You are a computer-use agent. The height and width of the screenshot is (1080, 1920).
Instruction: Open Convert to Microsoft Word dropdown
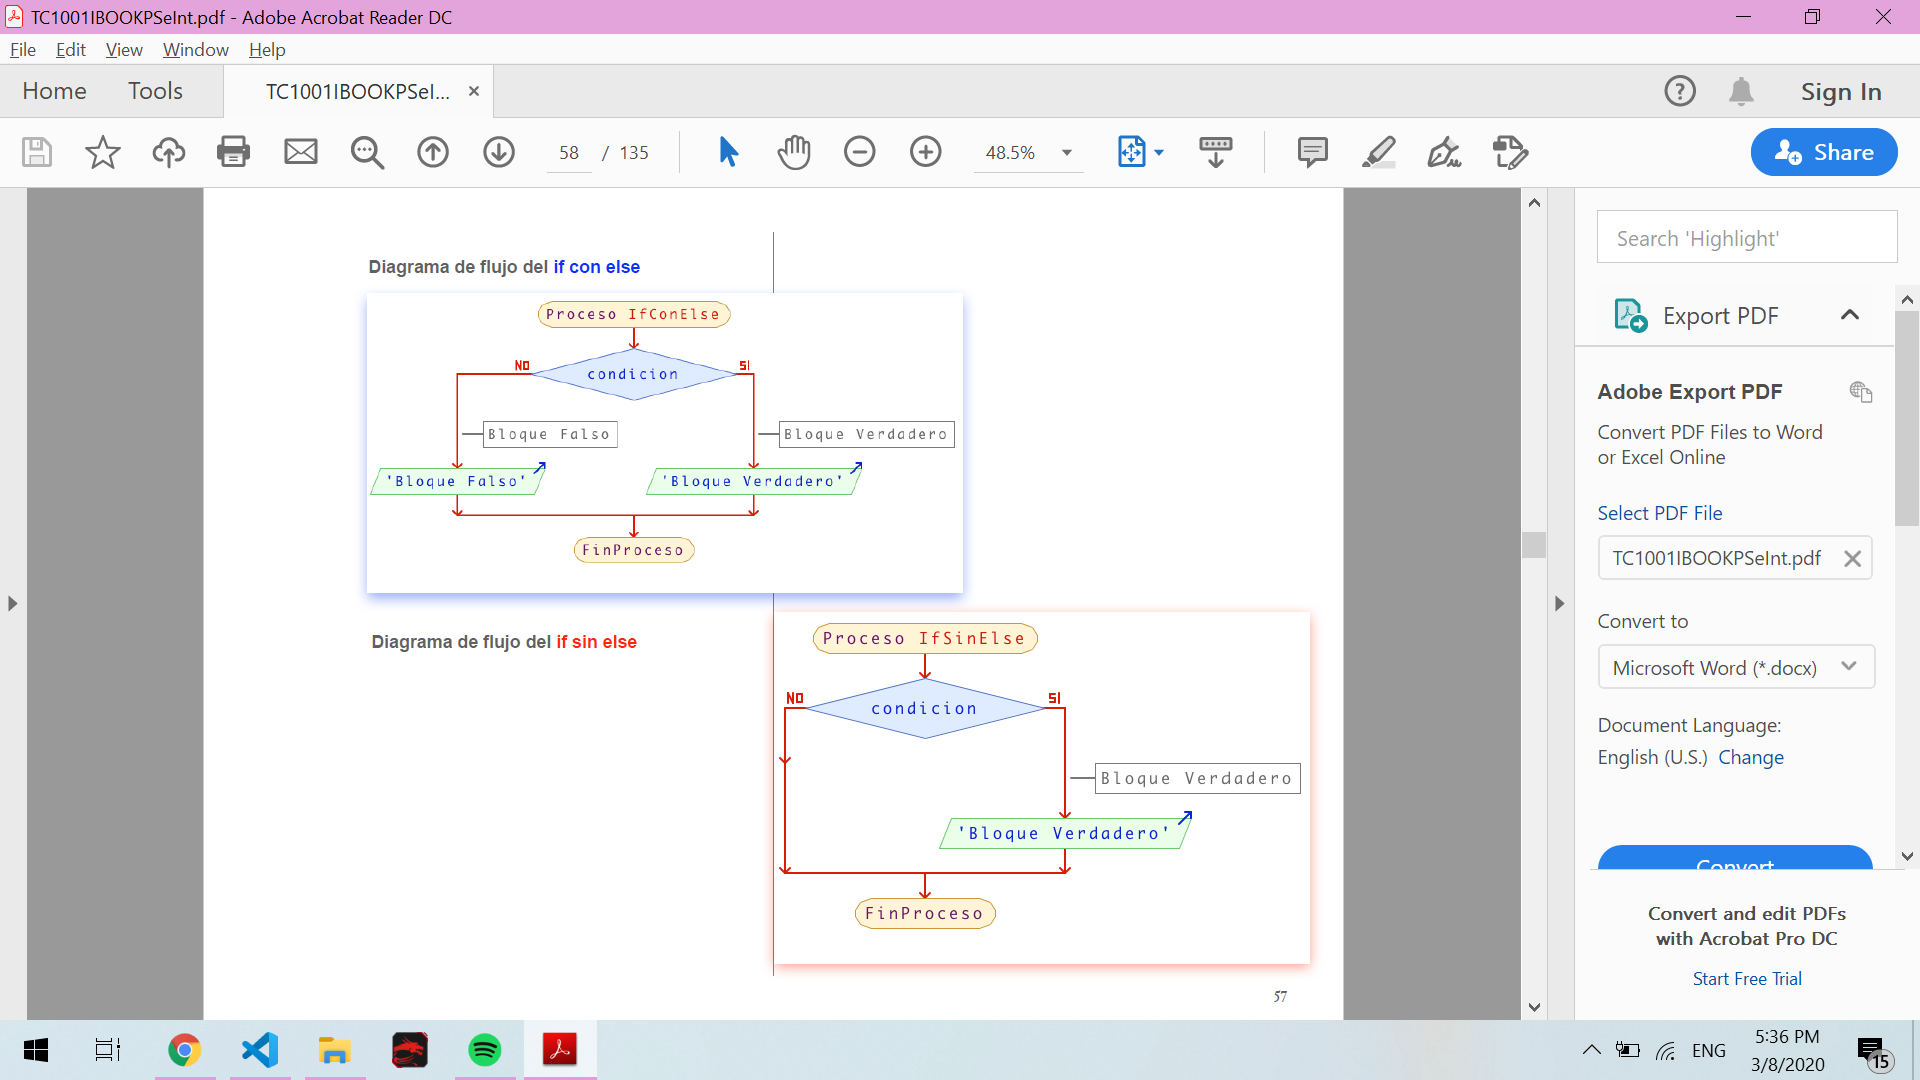tap(1735, 667)
